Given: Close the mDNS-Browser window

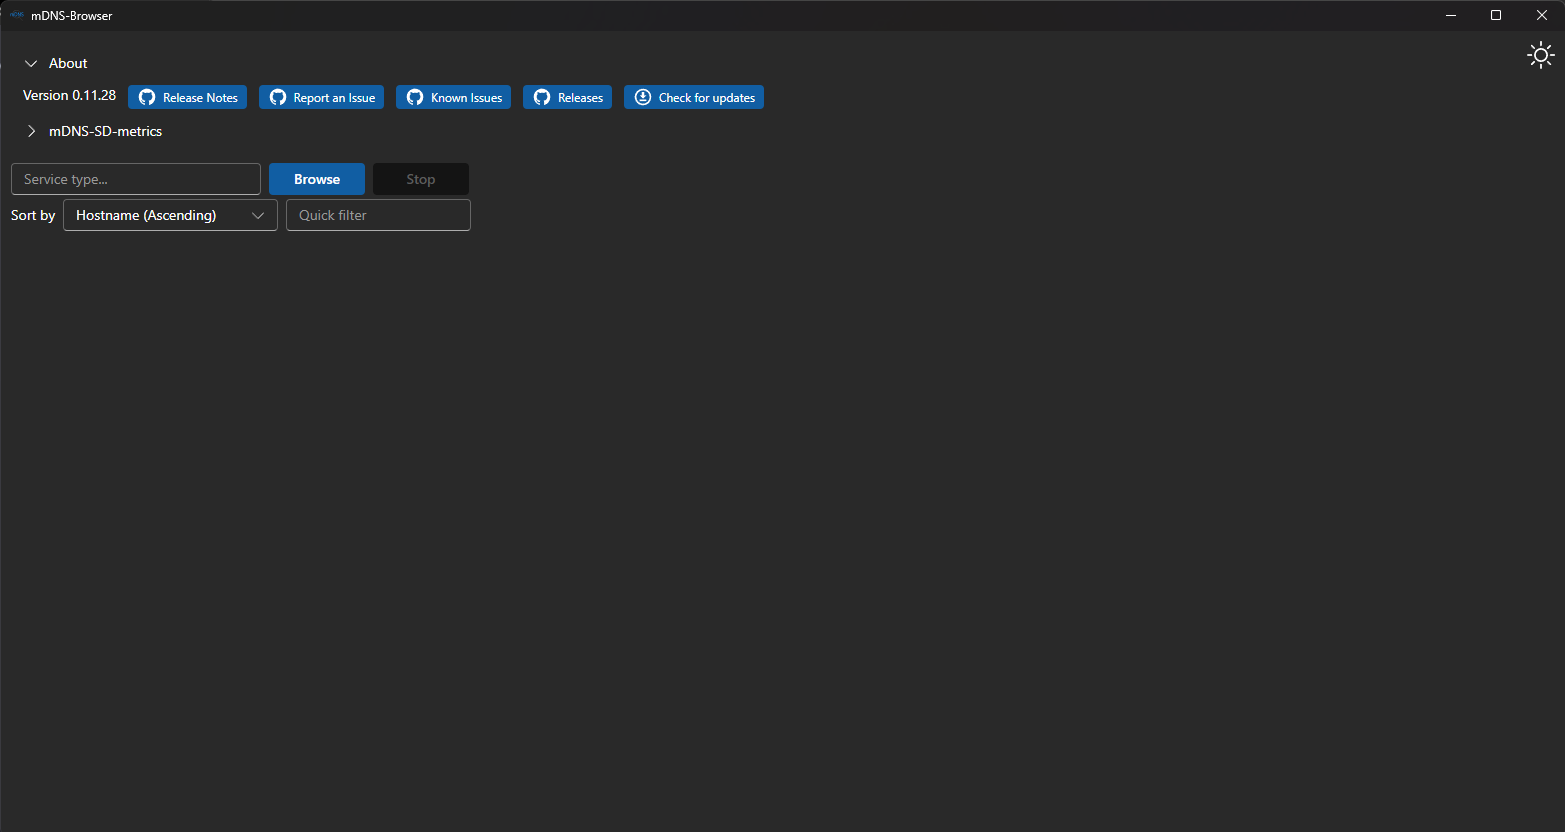Looking at the screenshot, I should click(x=1542, y=15).
